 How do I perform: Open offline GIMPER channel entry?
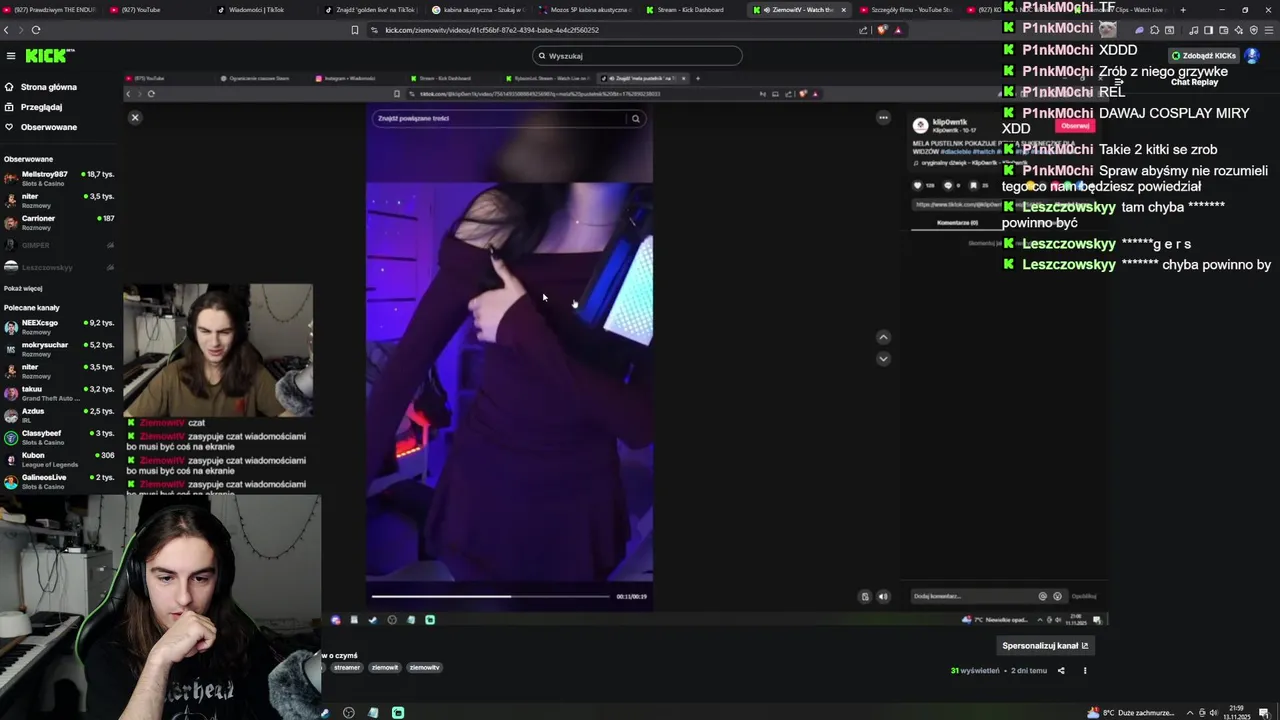pyautogui.click(x=58, y=245)
